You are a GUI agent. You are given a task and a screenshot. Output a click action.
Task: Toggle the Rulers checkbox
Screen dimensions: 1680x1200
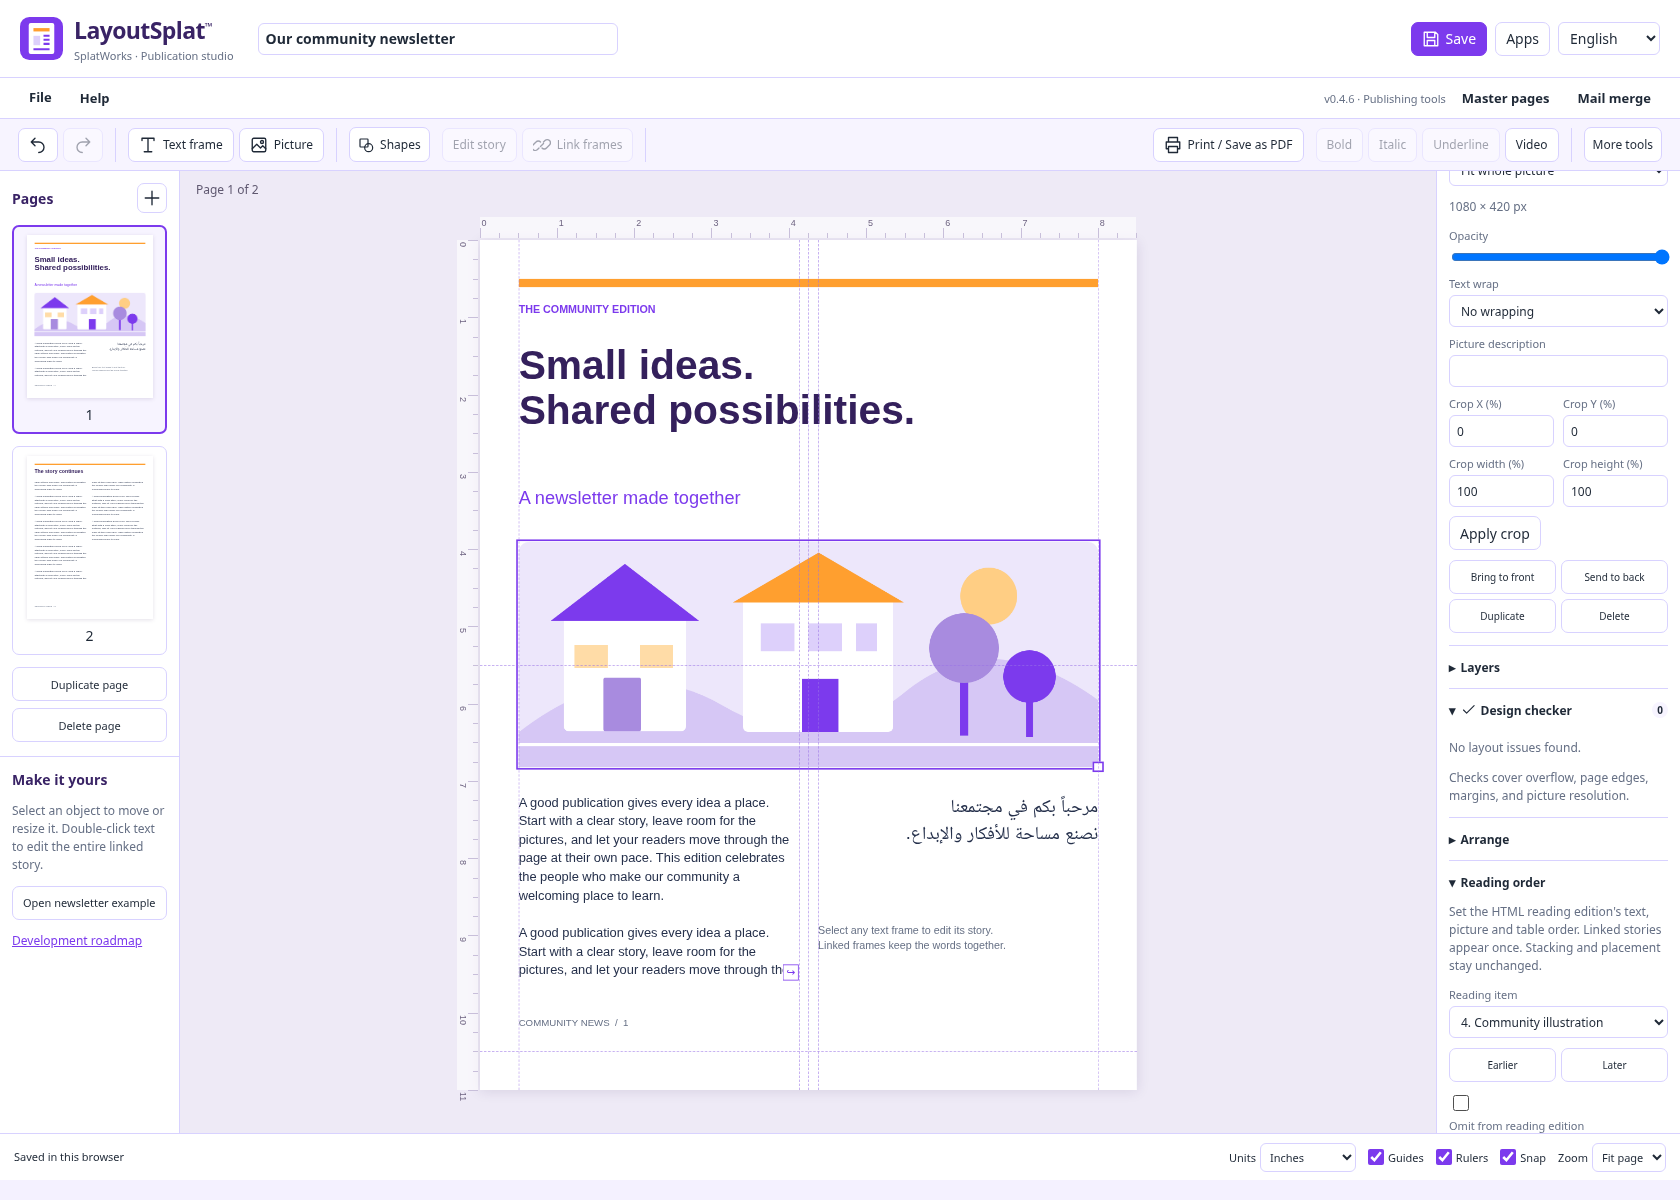pos(1444,1157)
